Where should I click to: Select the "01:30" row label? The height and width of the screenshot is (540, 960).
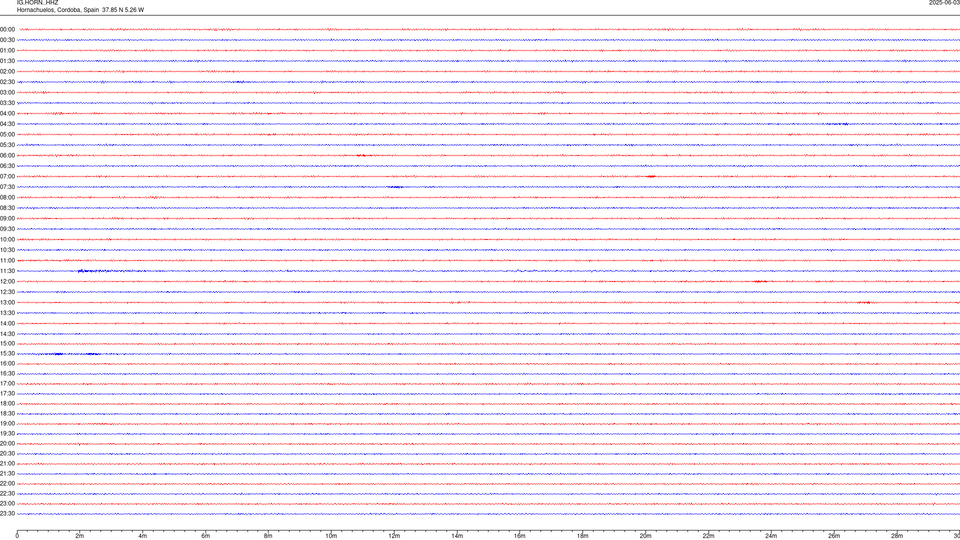coord(7,61)
